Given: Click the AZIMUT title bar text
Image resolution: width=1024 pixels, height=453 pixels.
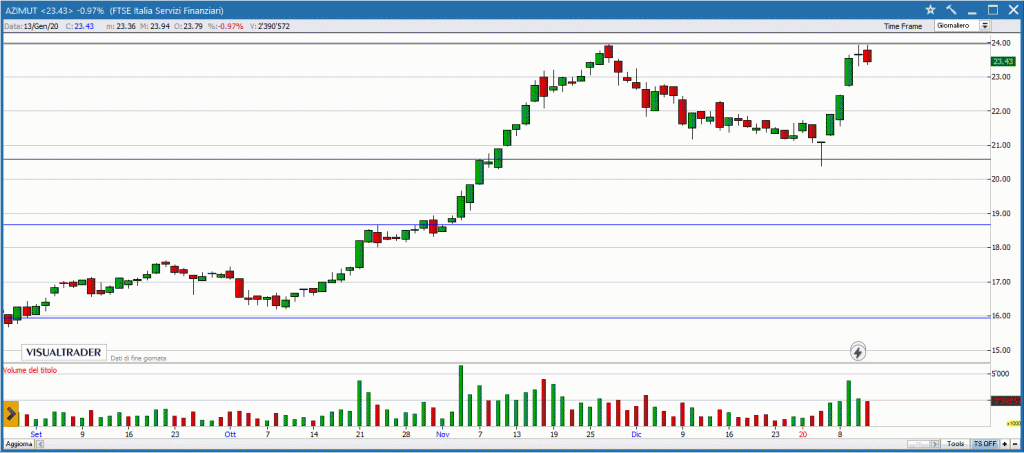Looking at the screenshot, I should click(x=20, y=9).
